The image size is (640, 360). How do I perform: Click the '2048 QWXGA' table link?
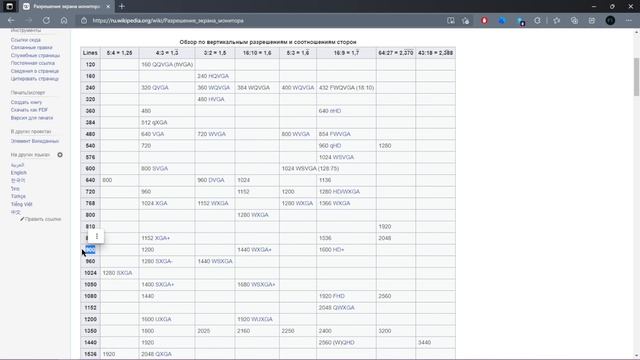point(337,308)
